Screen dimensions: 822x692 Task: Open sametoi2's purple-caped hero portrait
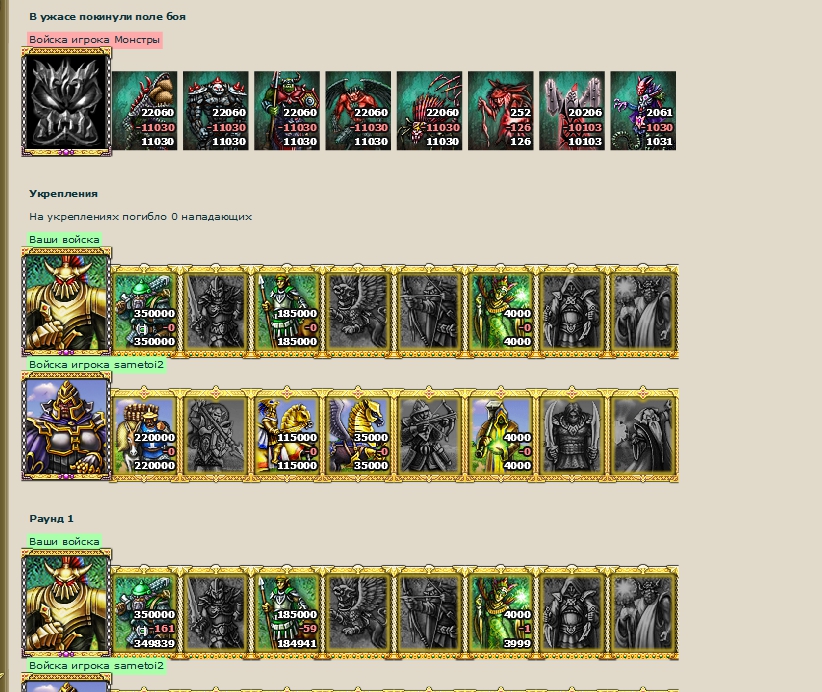pos(67,426)
